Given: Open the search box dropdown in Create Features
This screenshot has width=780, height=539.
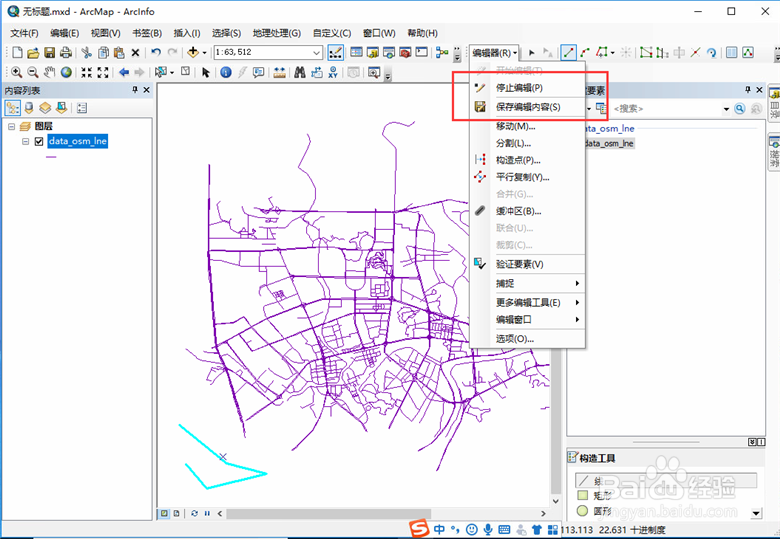Looking at the screenshot, I should click(x=726, y=109).
